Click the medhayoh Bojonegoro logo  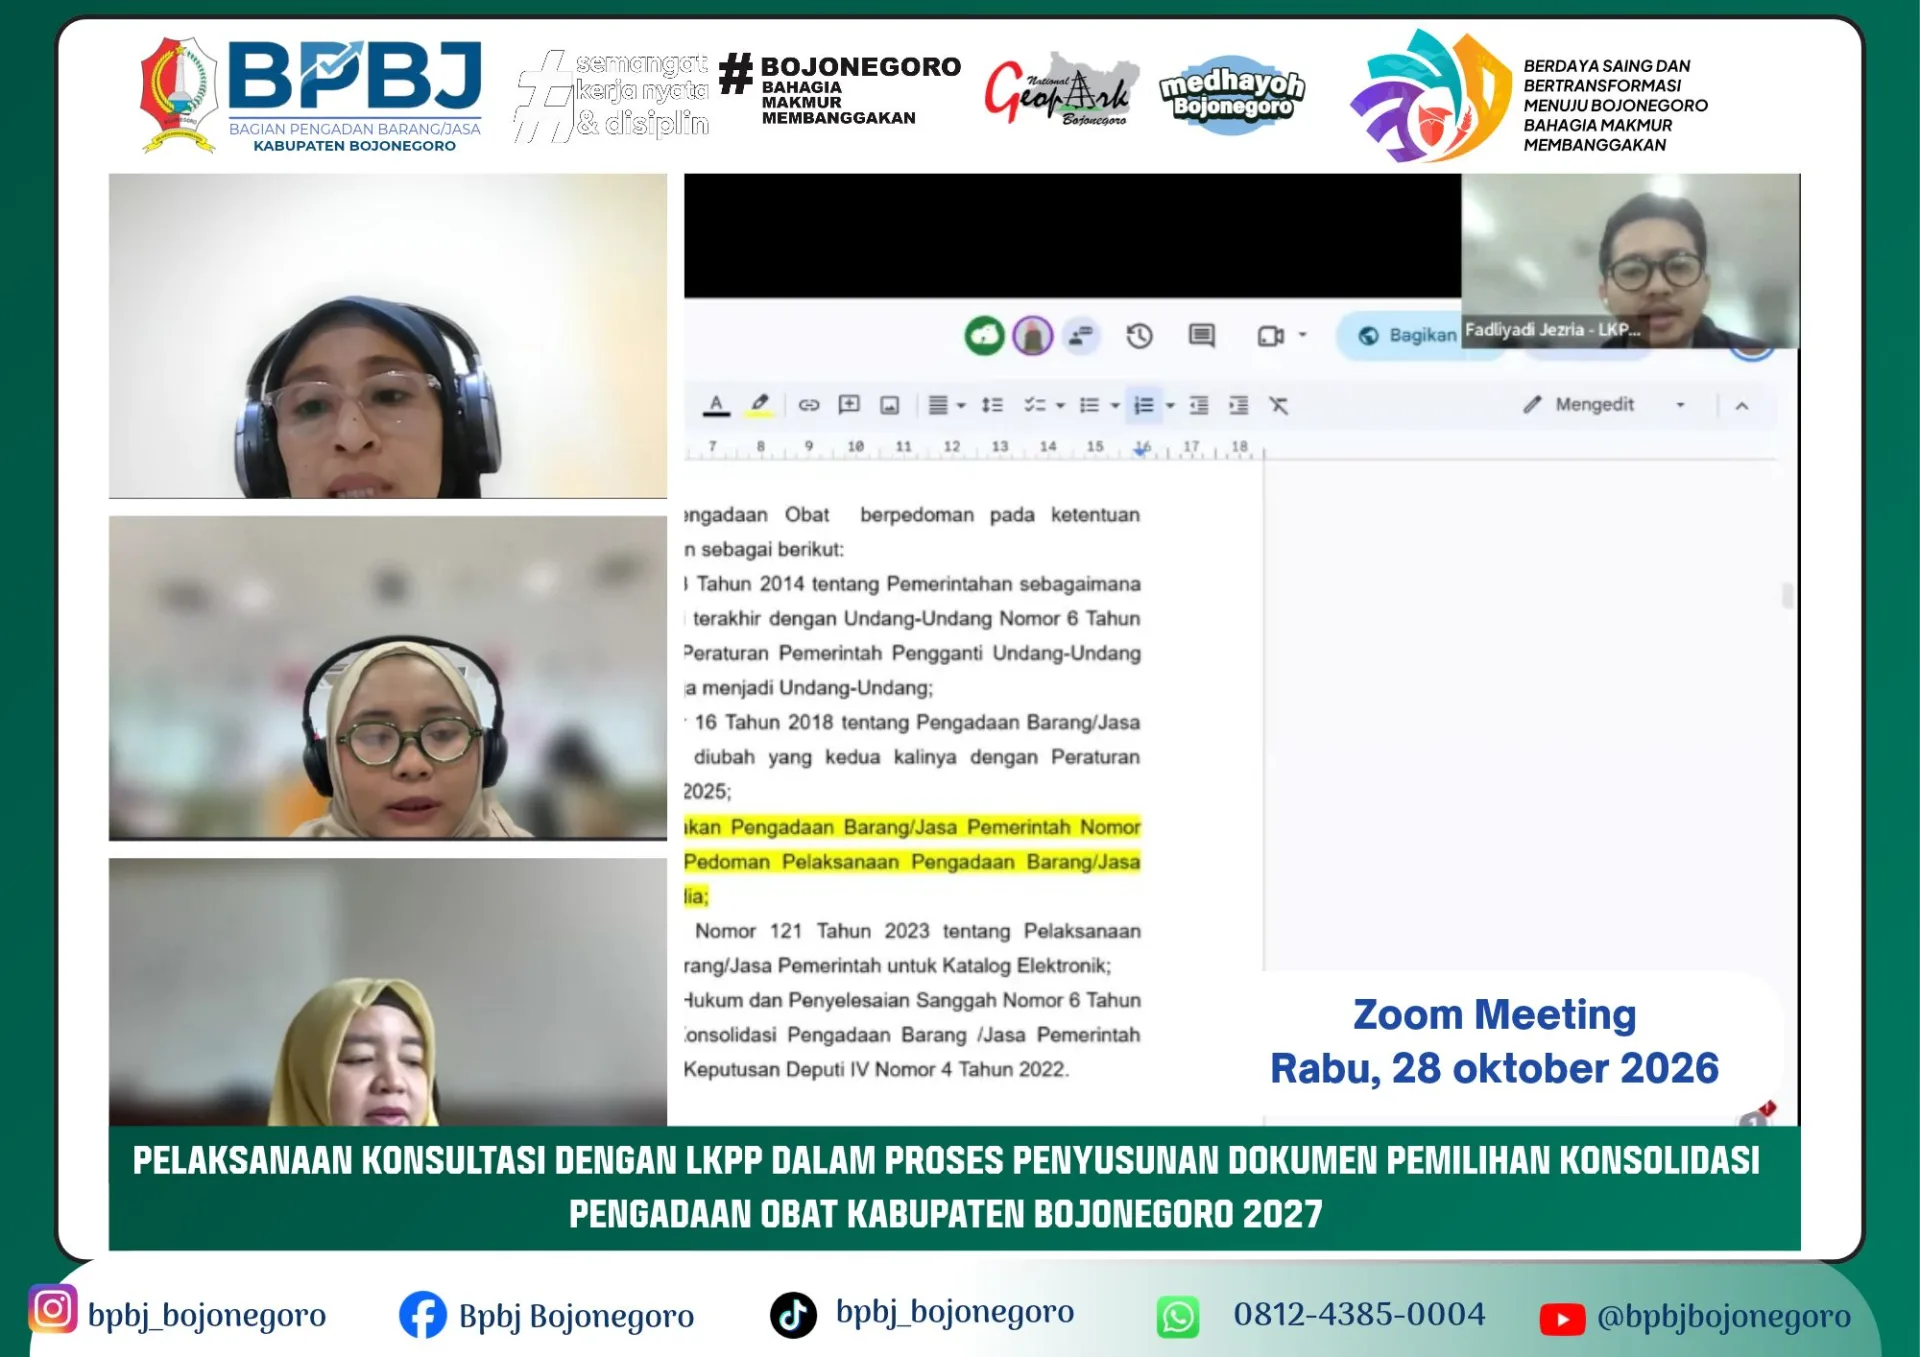1233,96
